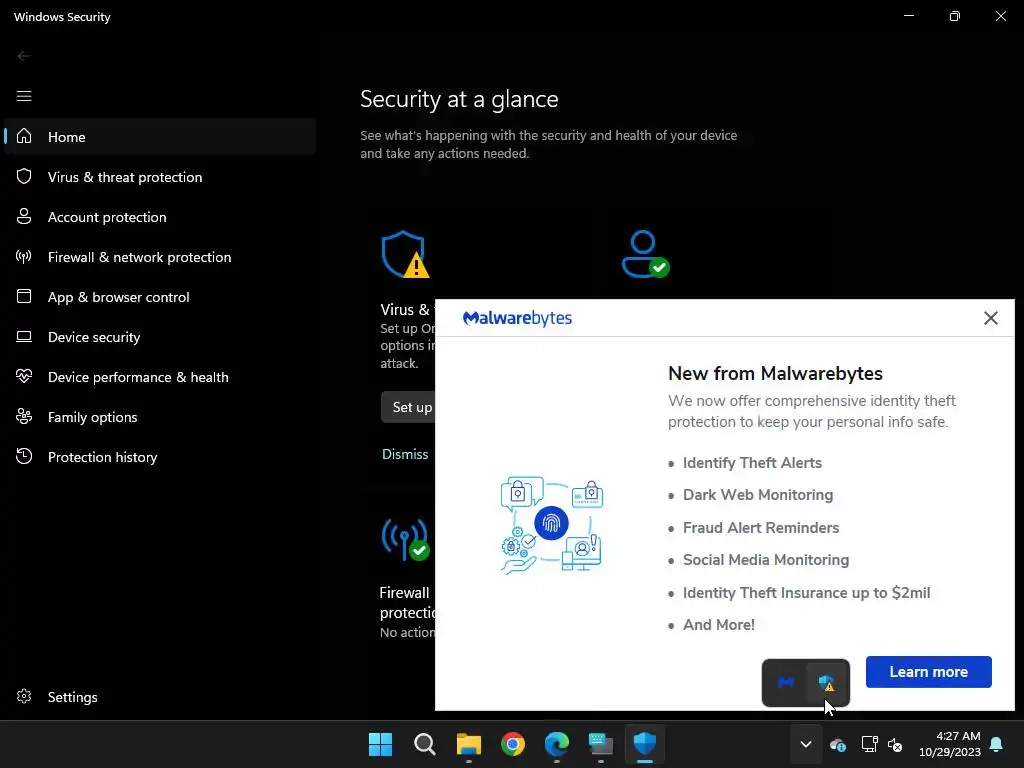This screenshot has height=768, width=1024.
Task: Open the hamburger navigation menu
Action: (24, 97)
